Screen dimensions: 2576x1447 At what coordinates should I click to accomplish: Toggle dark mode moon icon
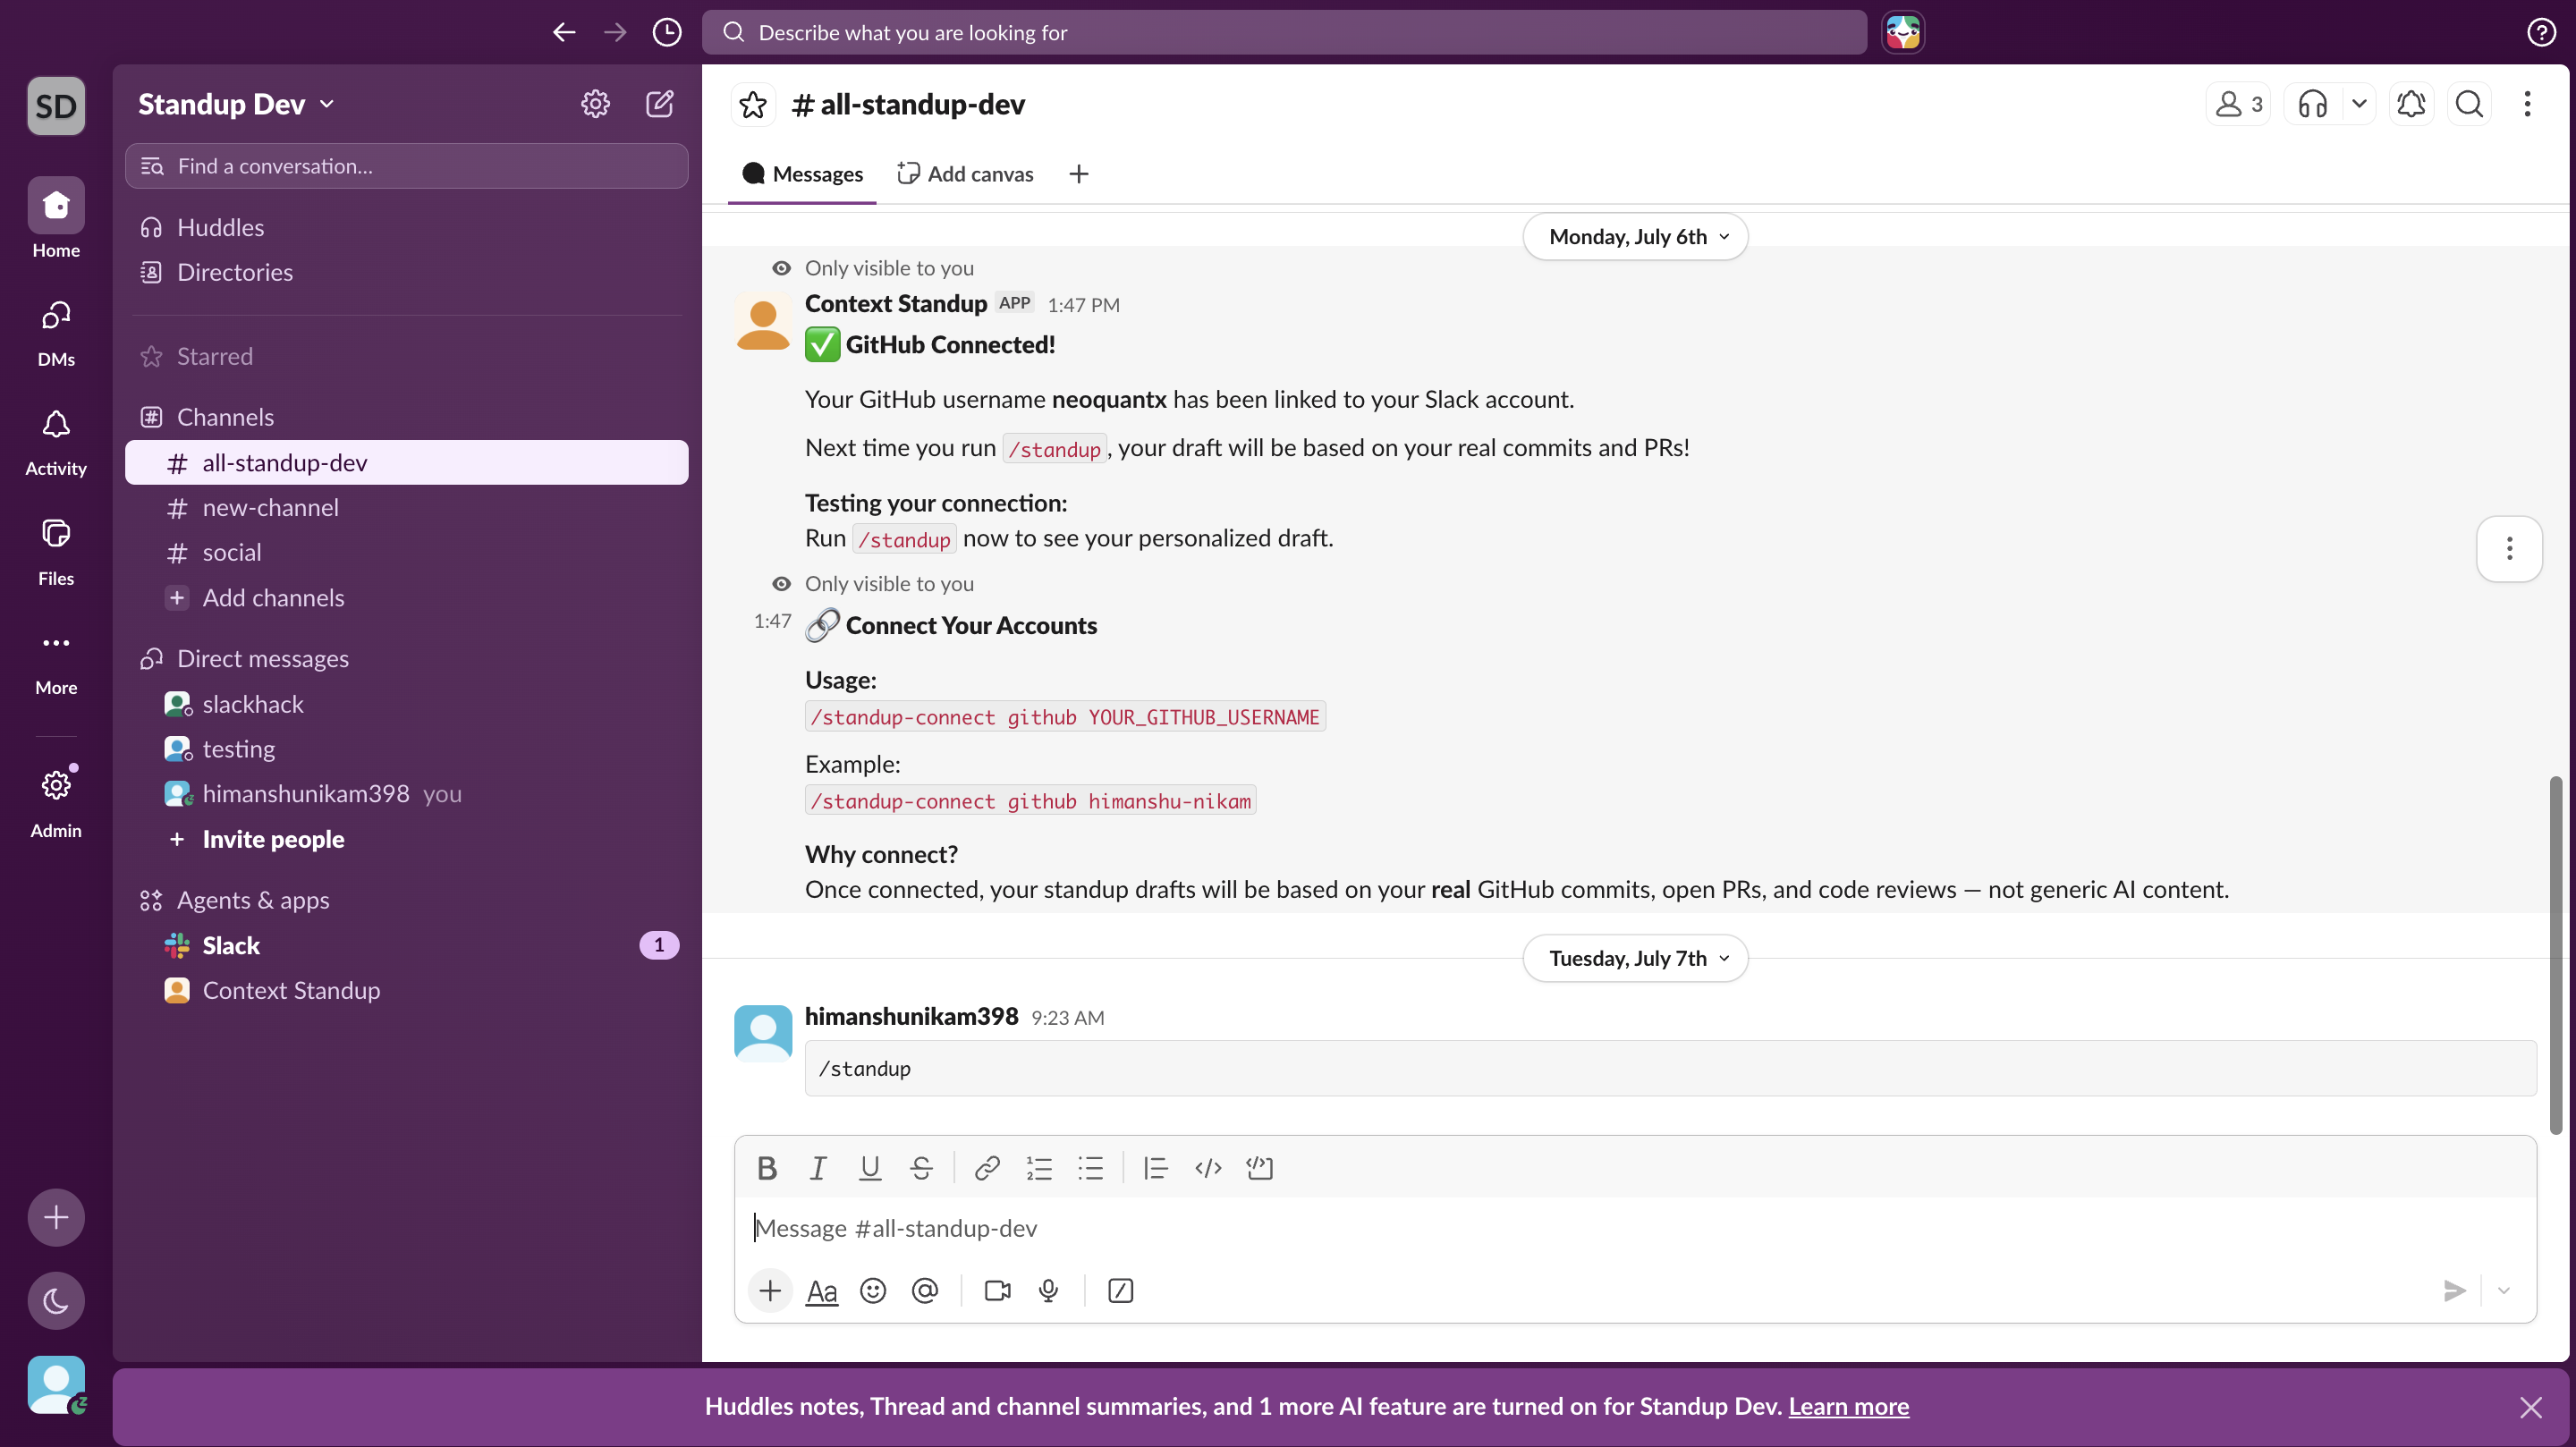pos(56,1301)
